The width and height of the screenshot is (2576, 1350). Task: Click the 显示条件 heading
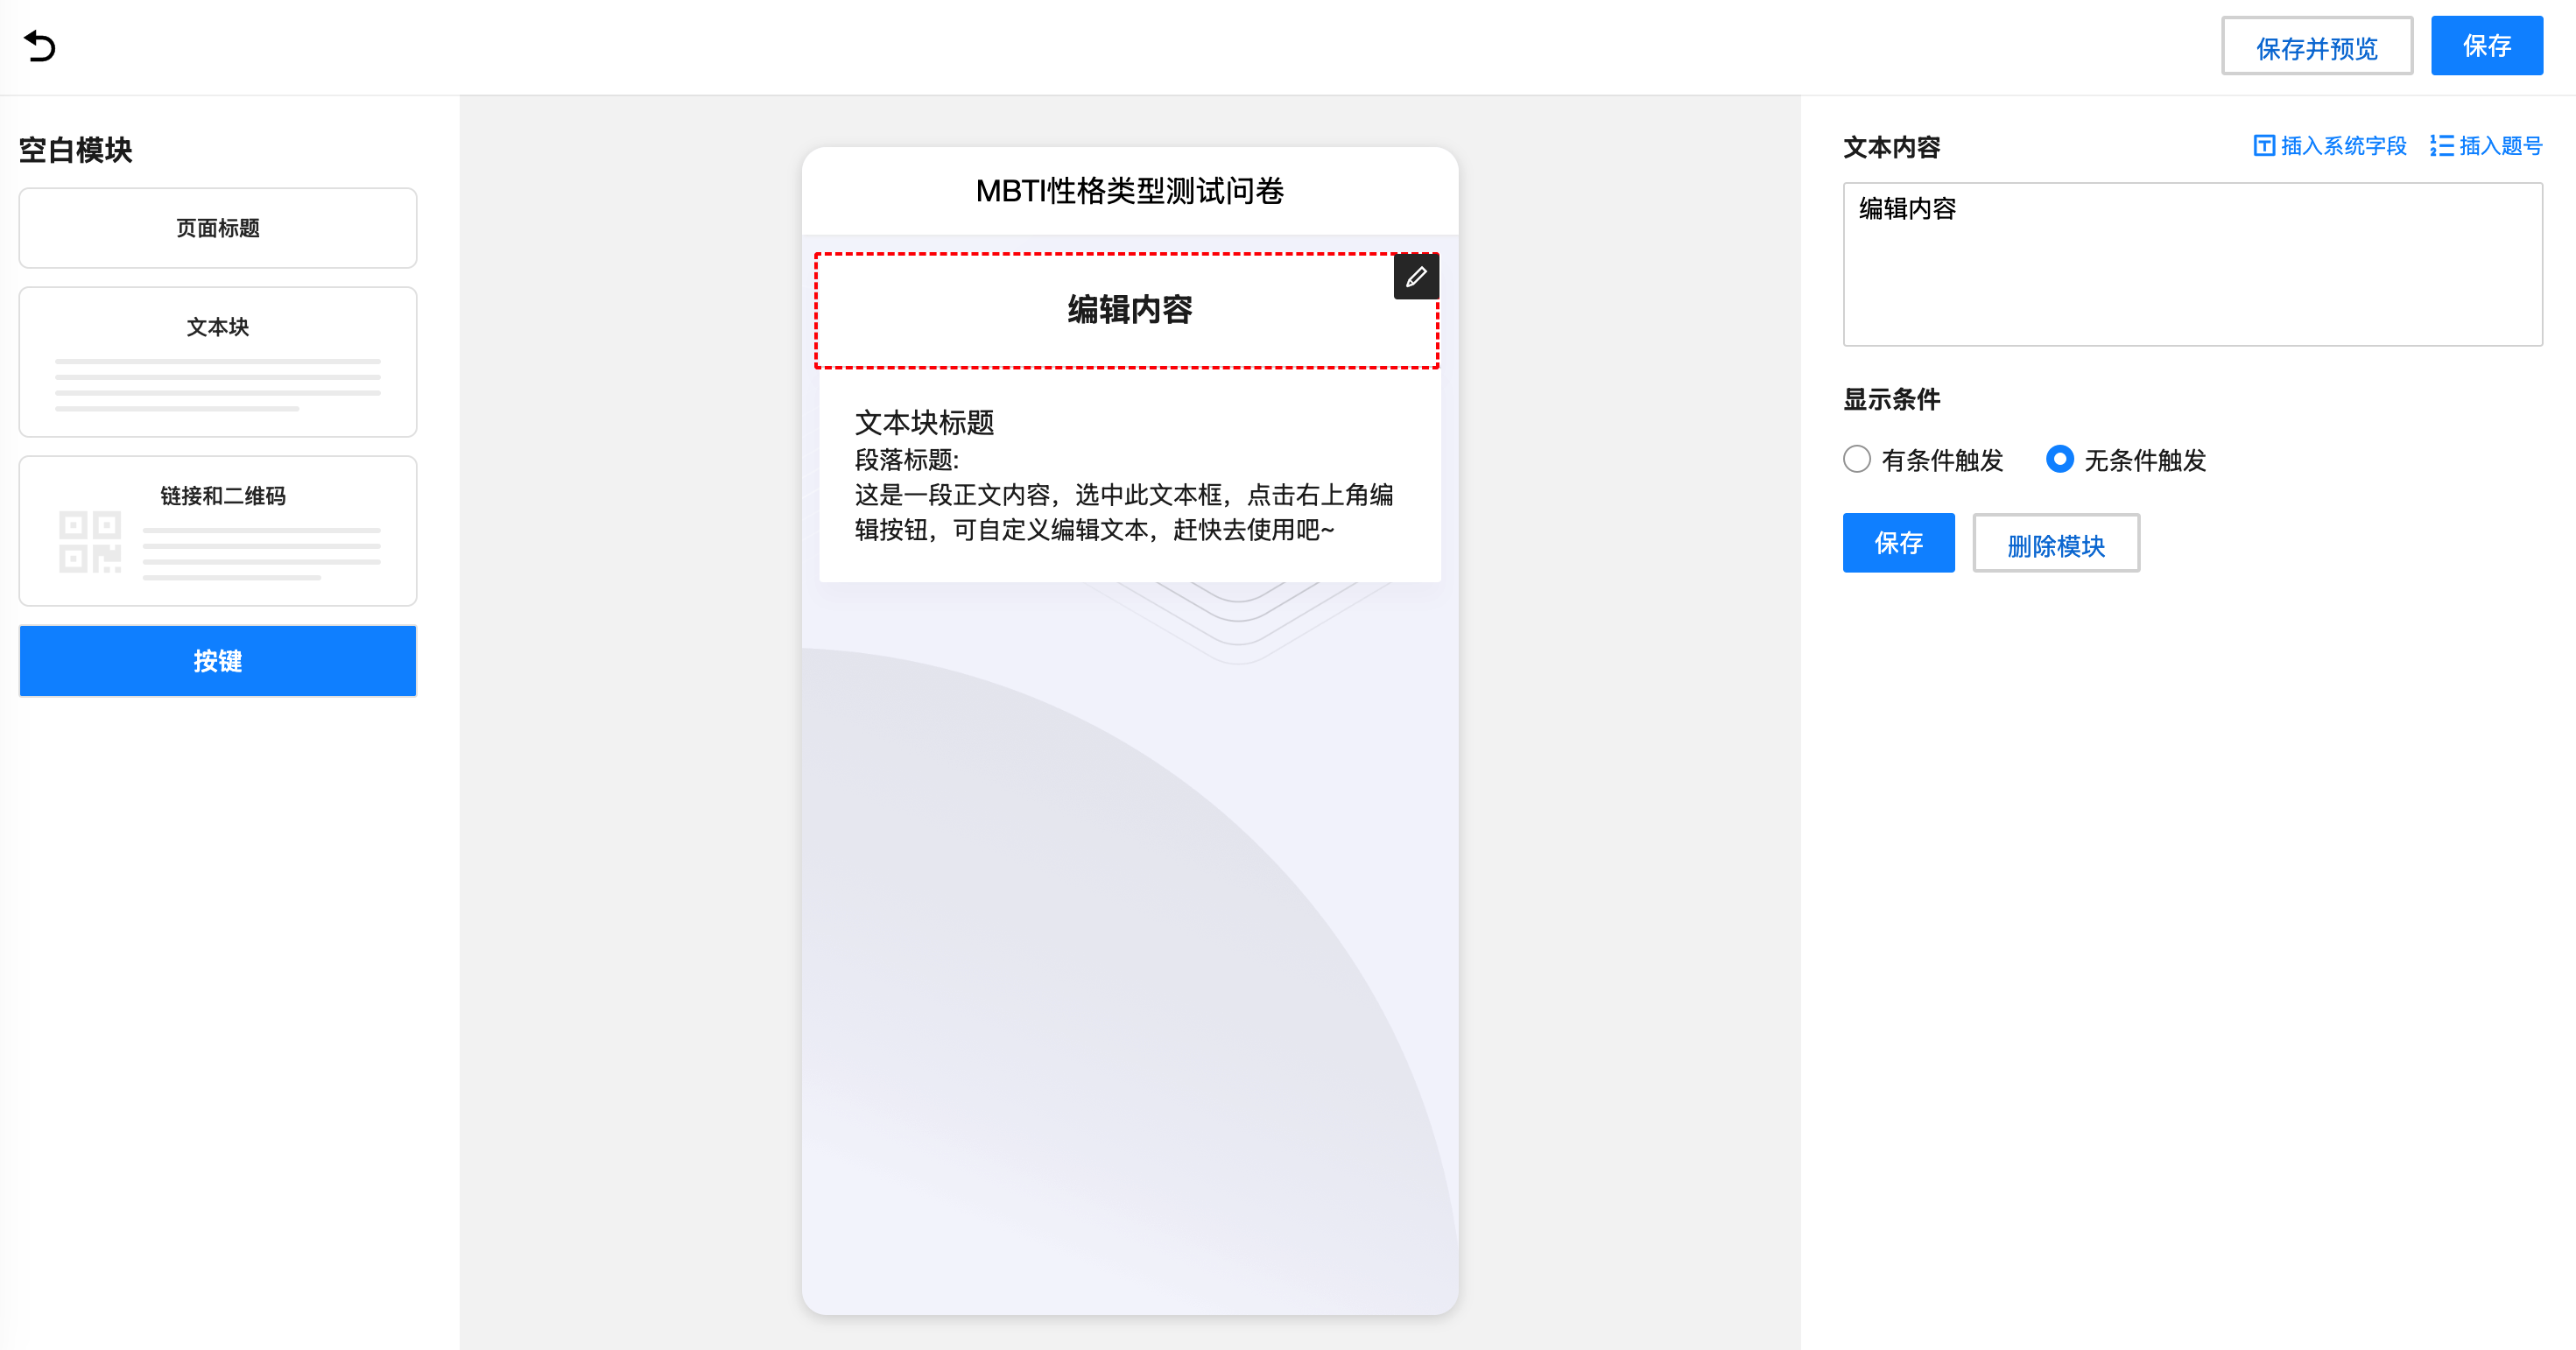(x=1891, y=400)
